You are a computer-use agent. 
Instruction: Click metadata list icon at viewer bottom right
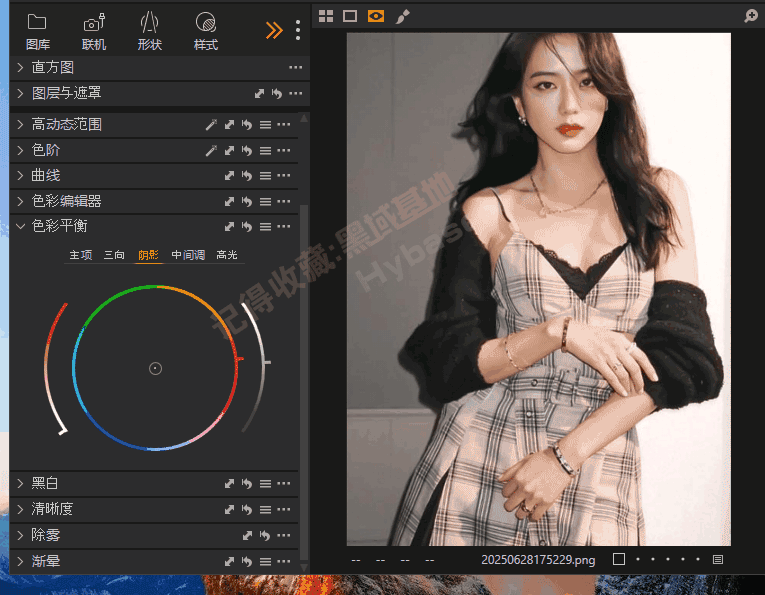[x=718, y=559]
